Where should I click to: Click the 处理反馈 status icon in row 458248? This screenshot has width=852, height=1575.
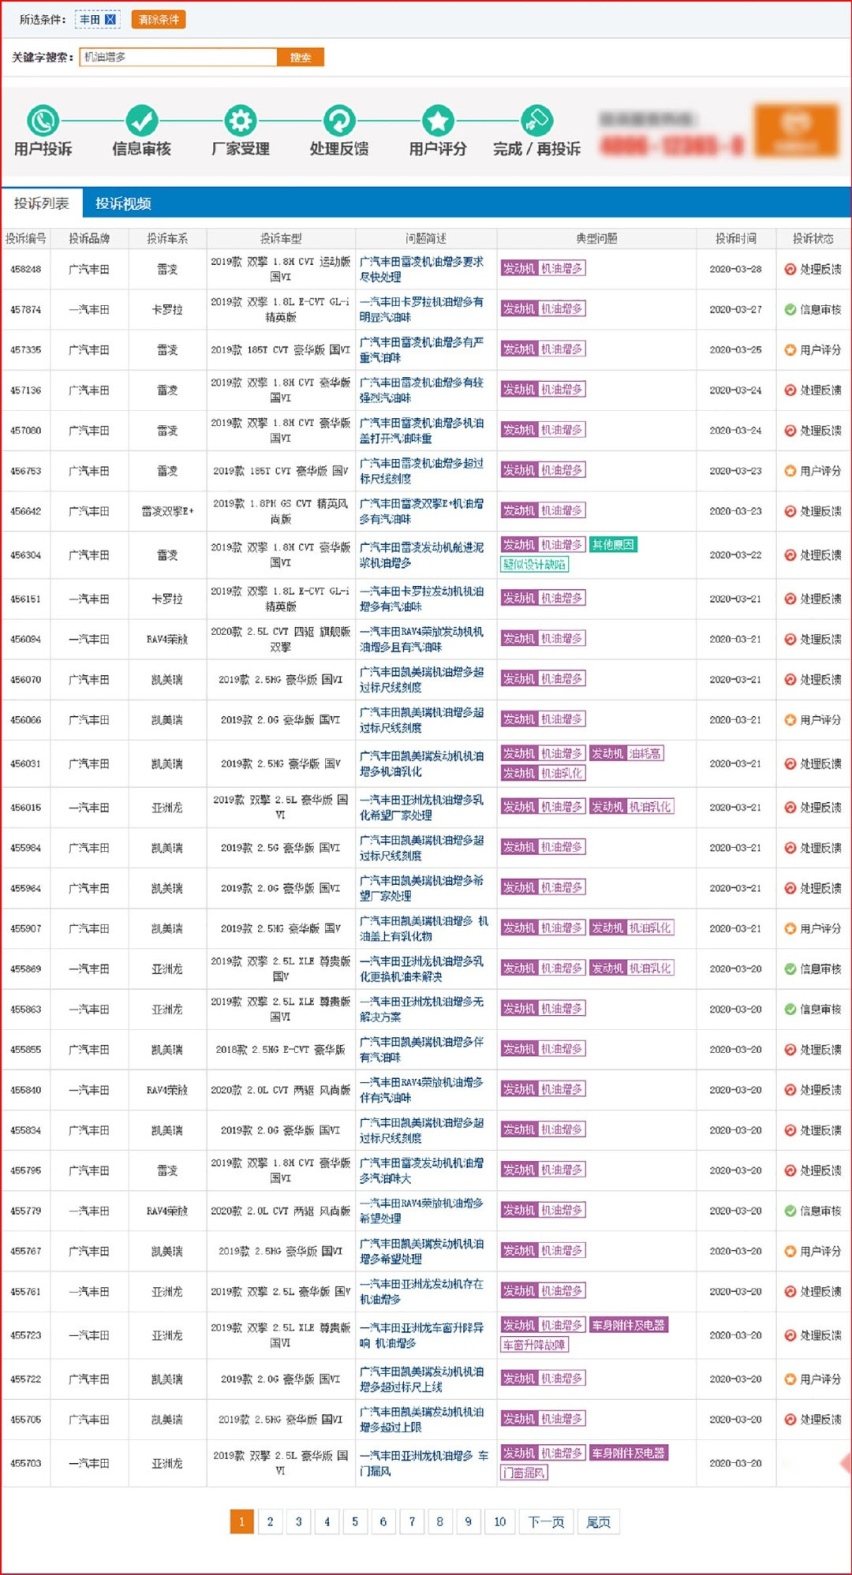(790, 269)
